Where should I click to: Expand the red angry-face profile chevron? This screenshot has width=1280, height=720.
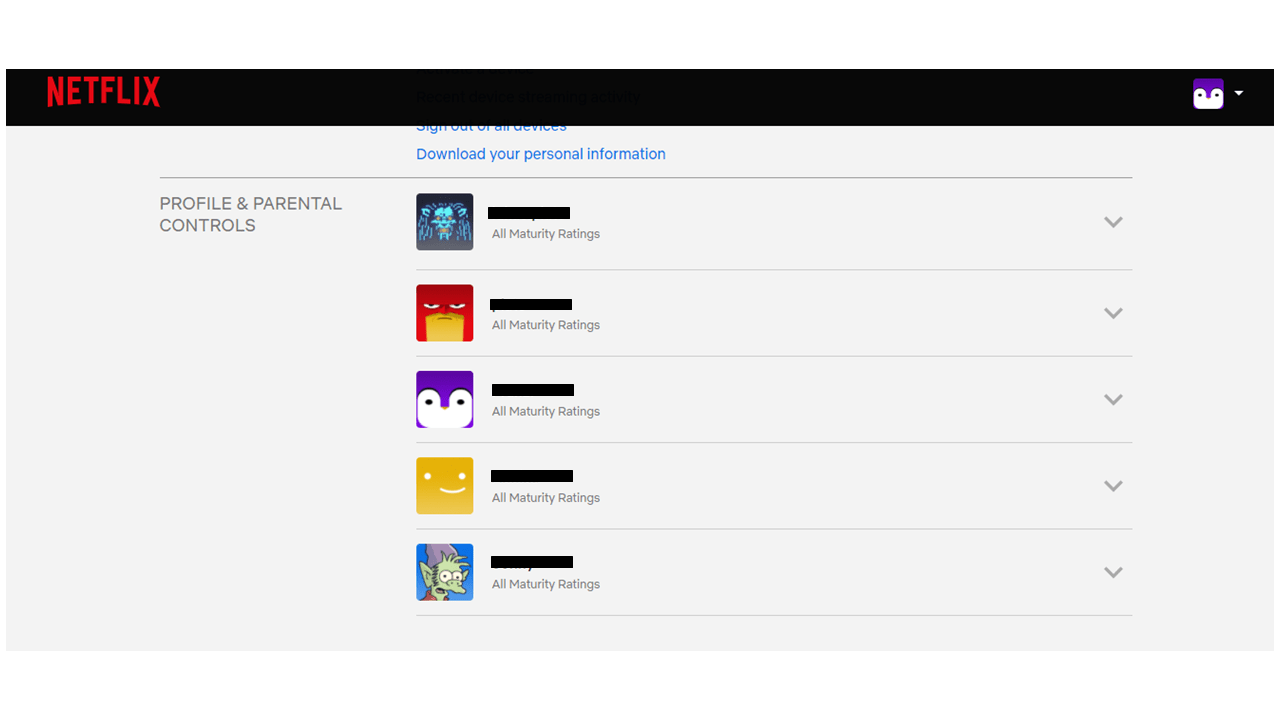(x=1113, y=313)
